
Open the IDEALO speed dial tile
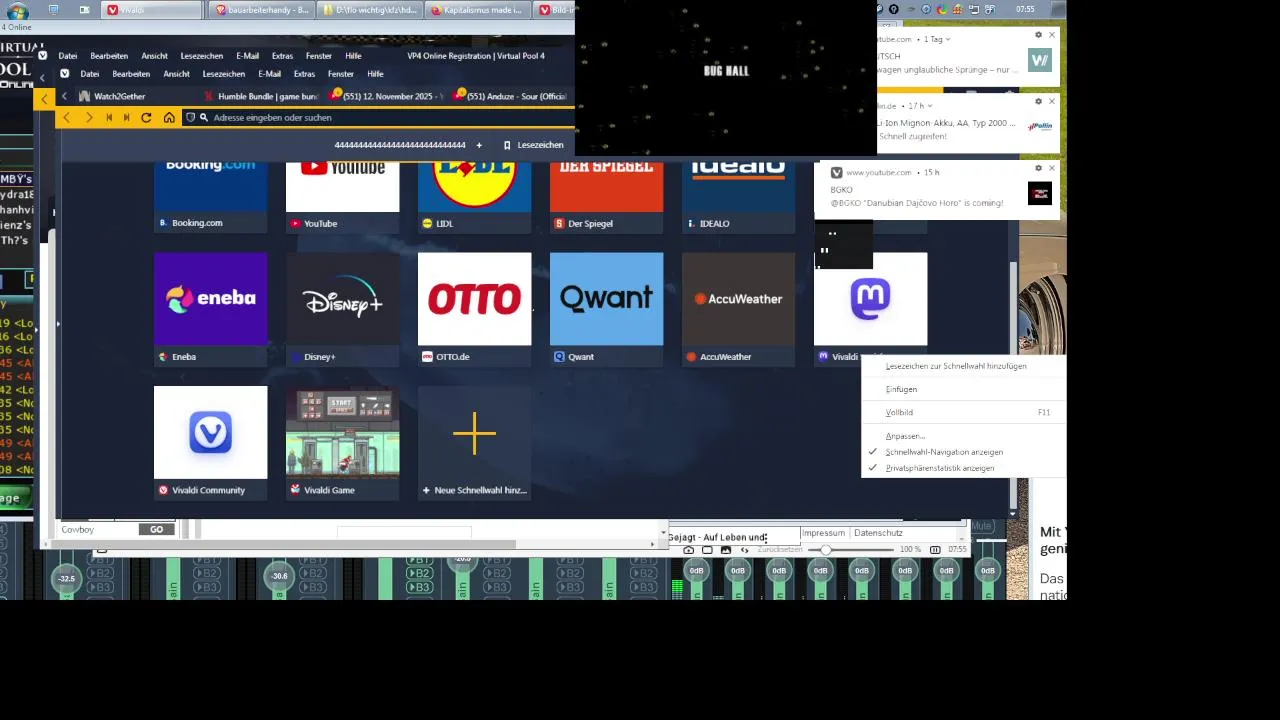[738, 196]
